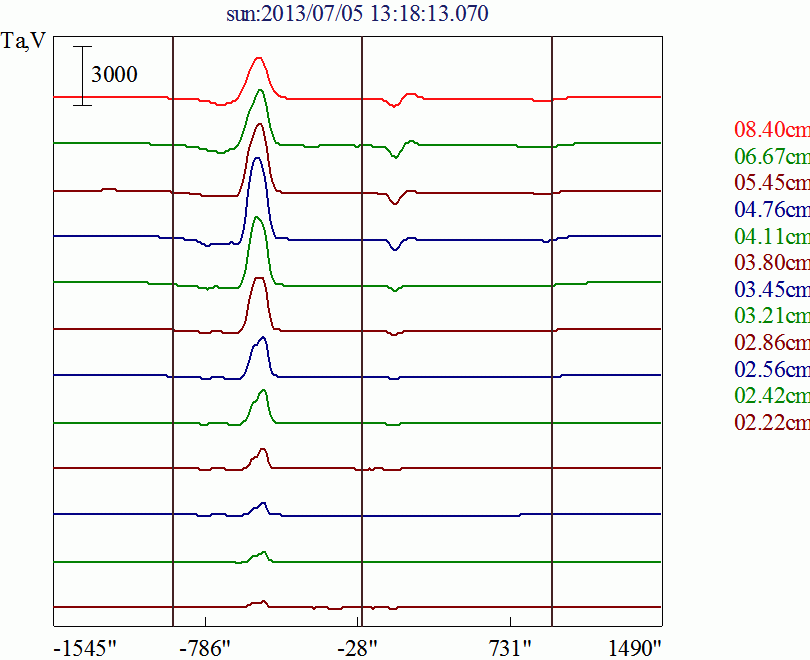Select the 02.86cm legend entry

click(772, 342)
